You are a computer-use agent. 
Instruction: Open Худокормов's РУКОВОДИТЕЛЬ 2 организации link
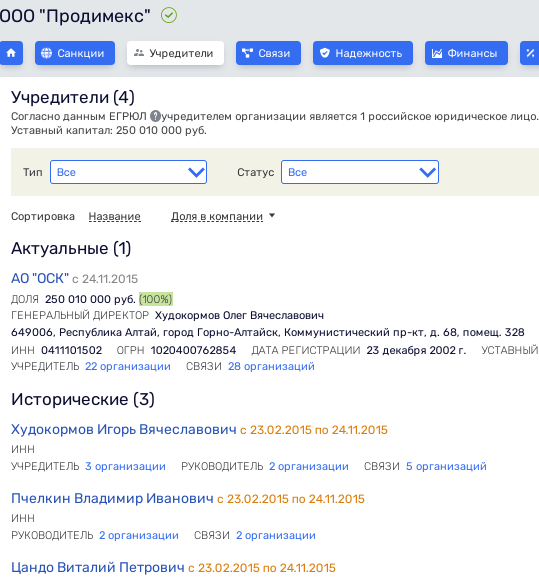(309, 466)
